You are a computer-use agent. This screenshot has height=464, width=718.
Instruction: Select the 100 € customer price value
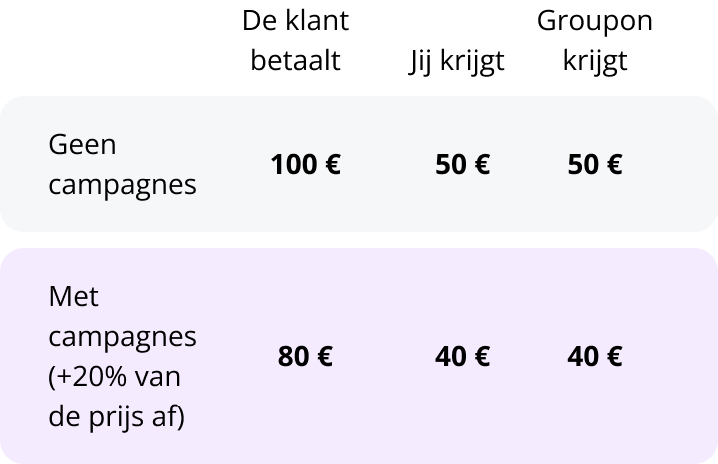click(x=305, y=164)
